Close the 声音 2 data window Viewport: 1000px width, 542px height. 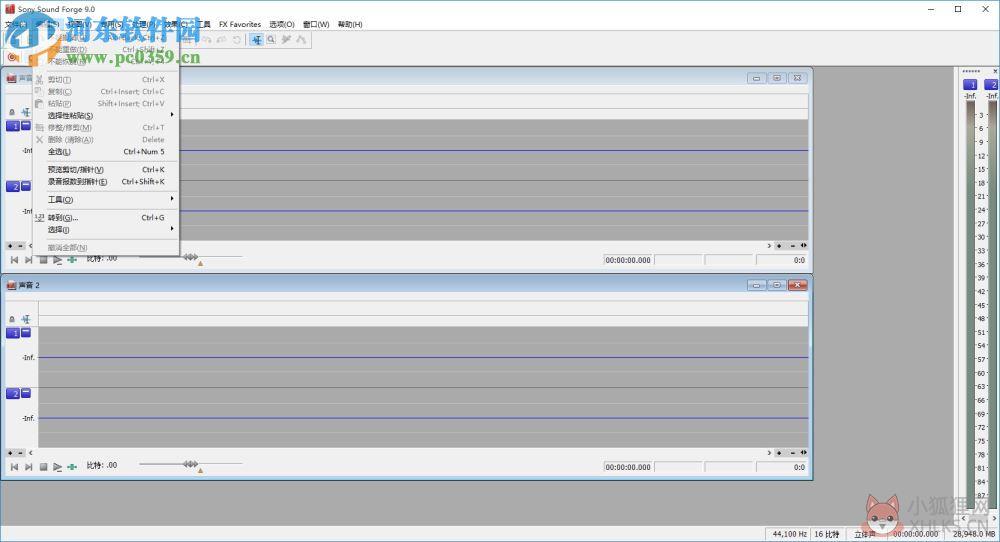pyautogui.click(x=797, y=285)
